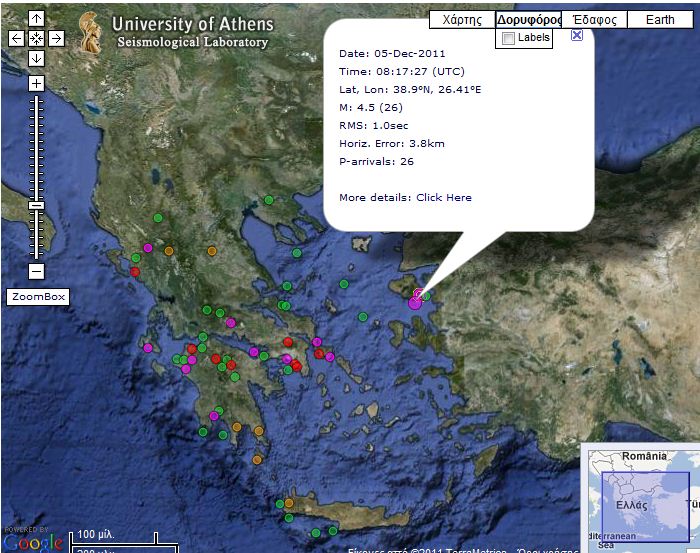
Task: Click the overview minimap rectangle
Action: click(x=646, y=507)
